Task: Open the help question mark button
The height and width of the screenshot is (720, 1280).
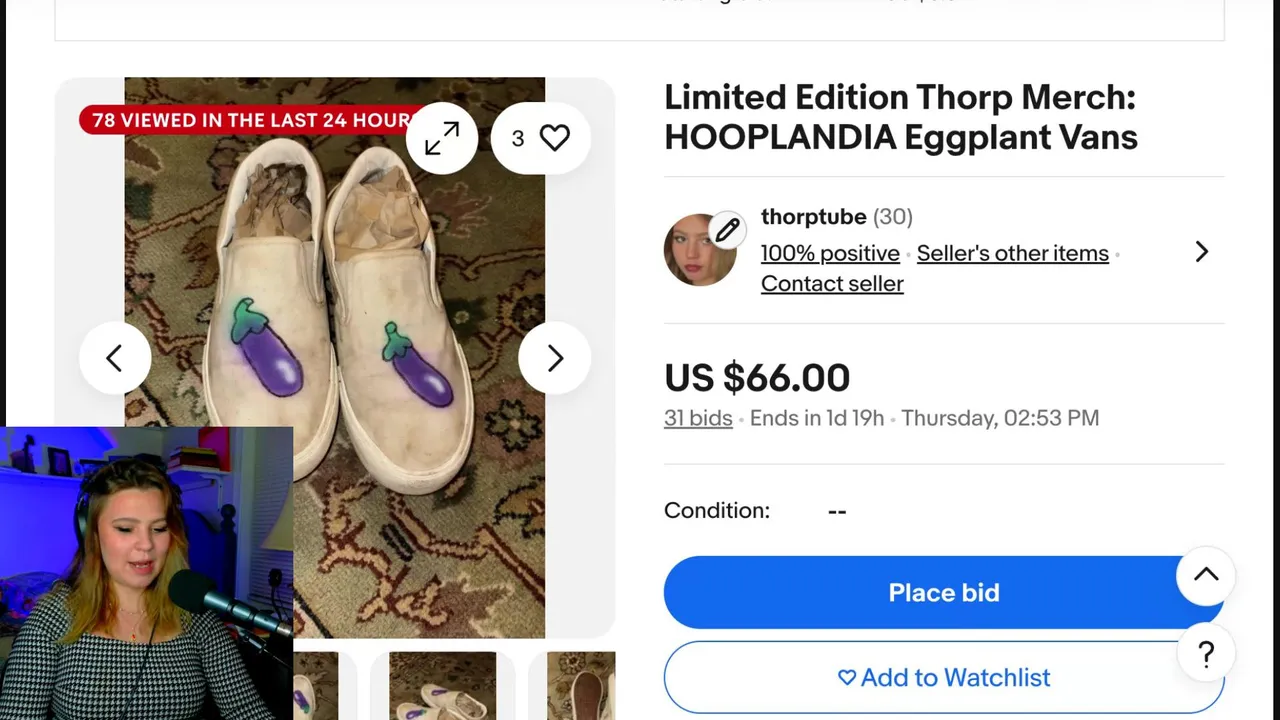Action: point(1206,655)
